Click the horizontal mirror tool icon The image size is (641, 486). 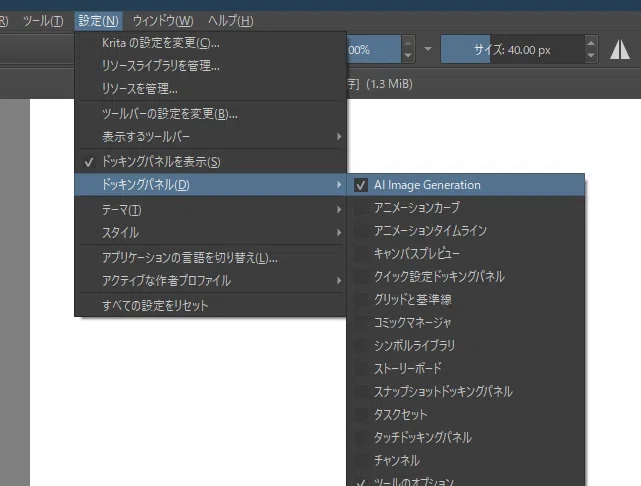pyautogui.click(x=620, y=50)
